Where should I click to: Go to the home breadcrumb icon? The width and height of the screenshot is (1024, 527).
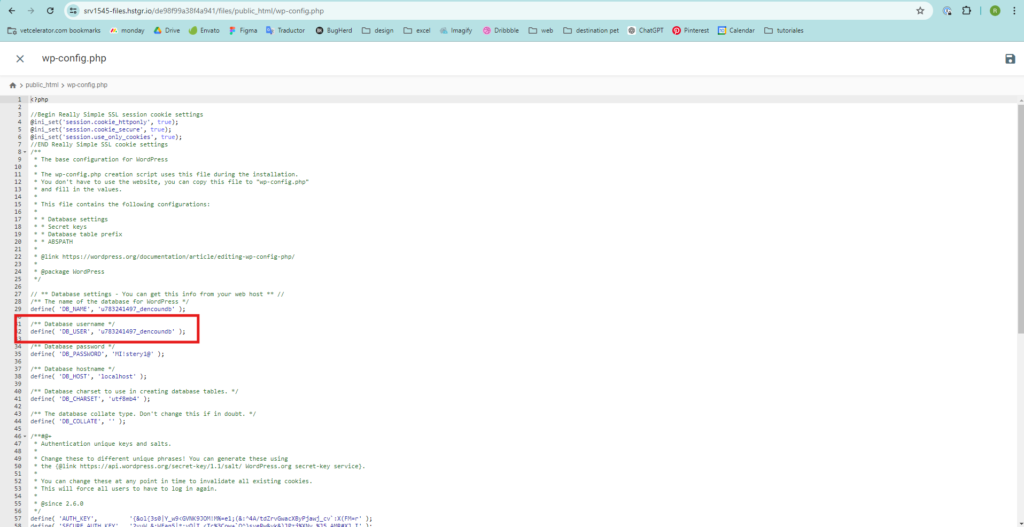click(13, 85)
